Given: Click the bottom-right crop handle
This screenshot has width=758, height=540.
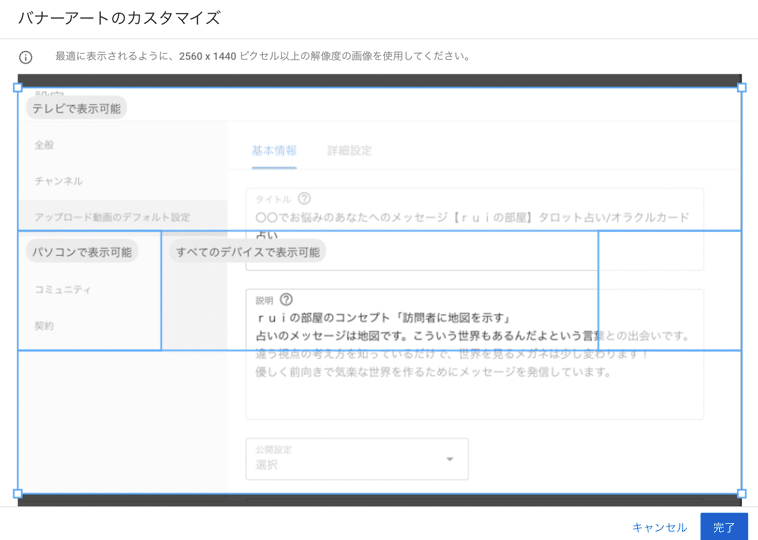Looking at the screenshot, I should coord(742,494).
